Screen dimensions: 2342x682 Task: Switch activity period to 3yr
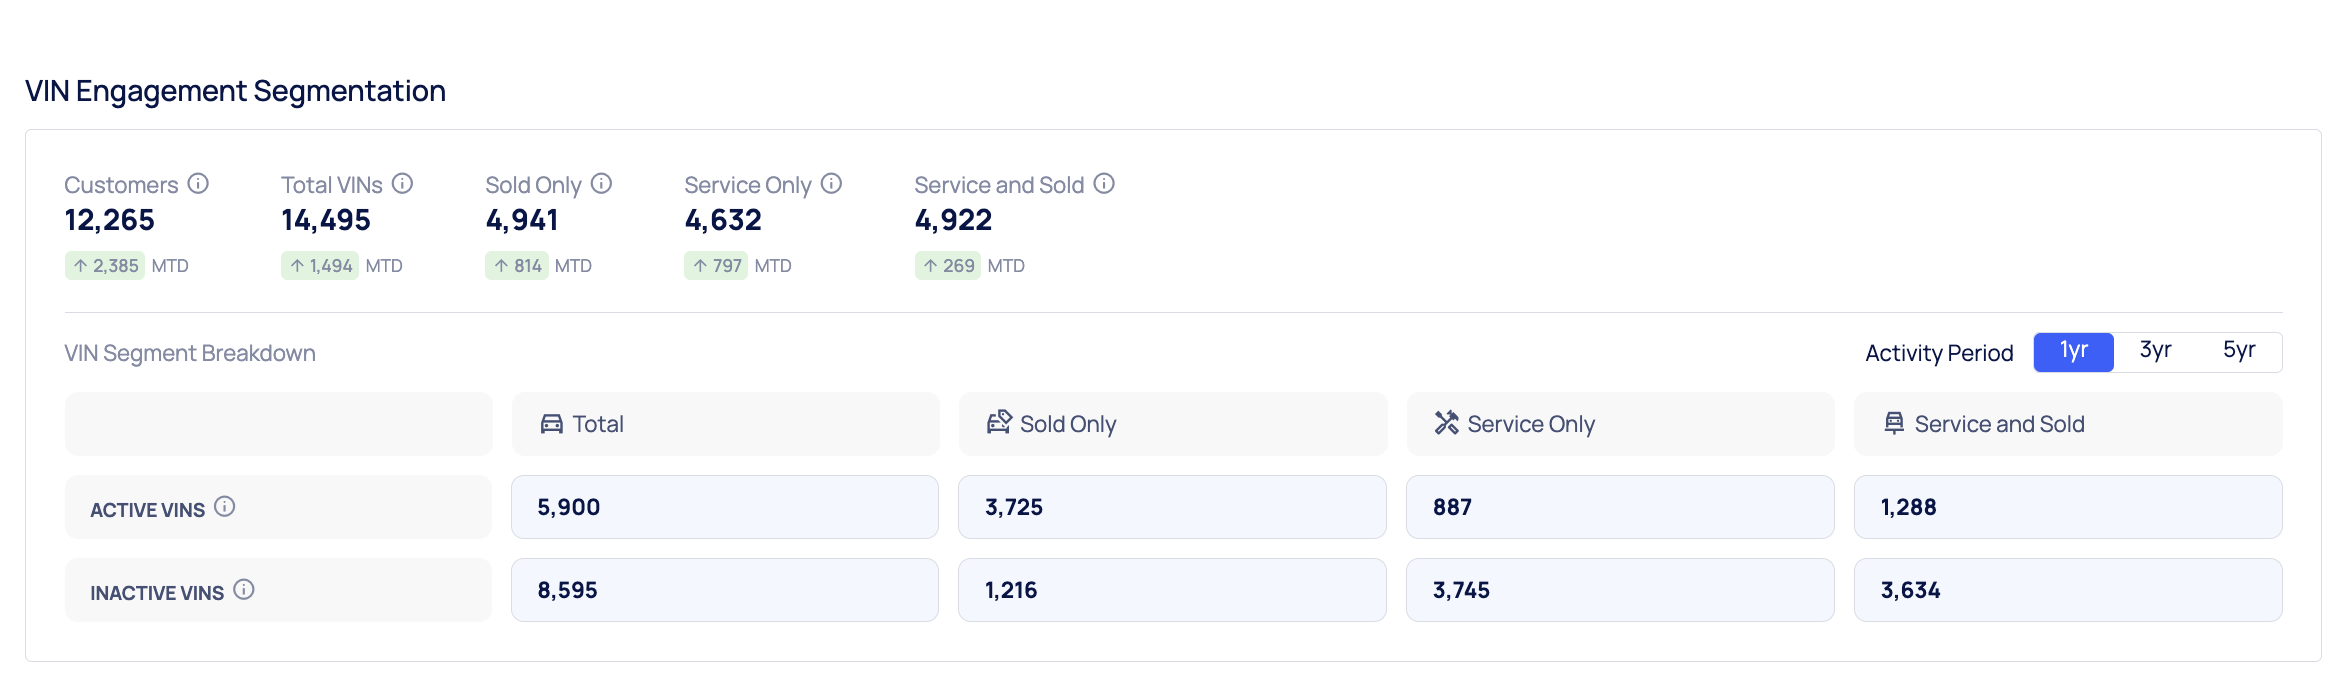tap(2155, 352)
